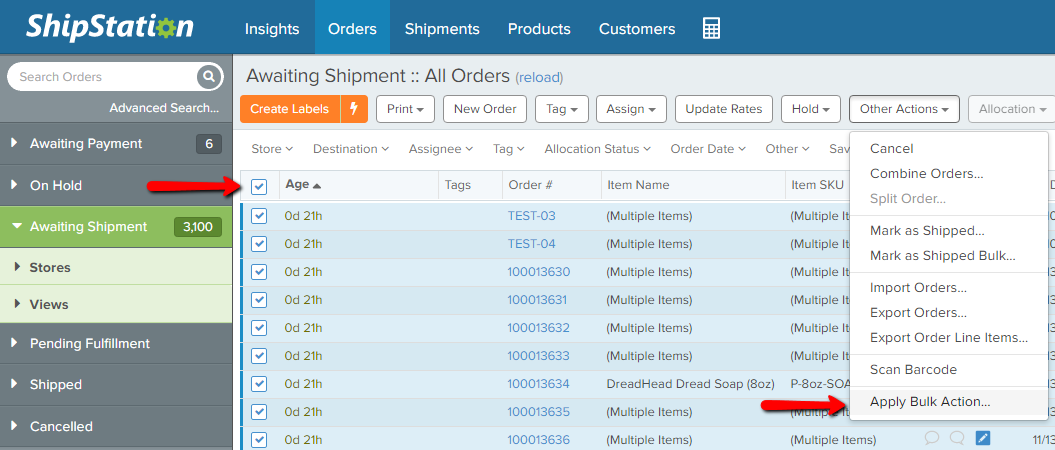Uncheck order TEST-03 checkbox
The image size is (1055, 450).
pyautogui.click(x=259, y=216)
